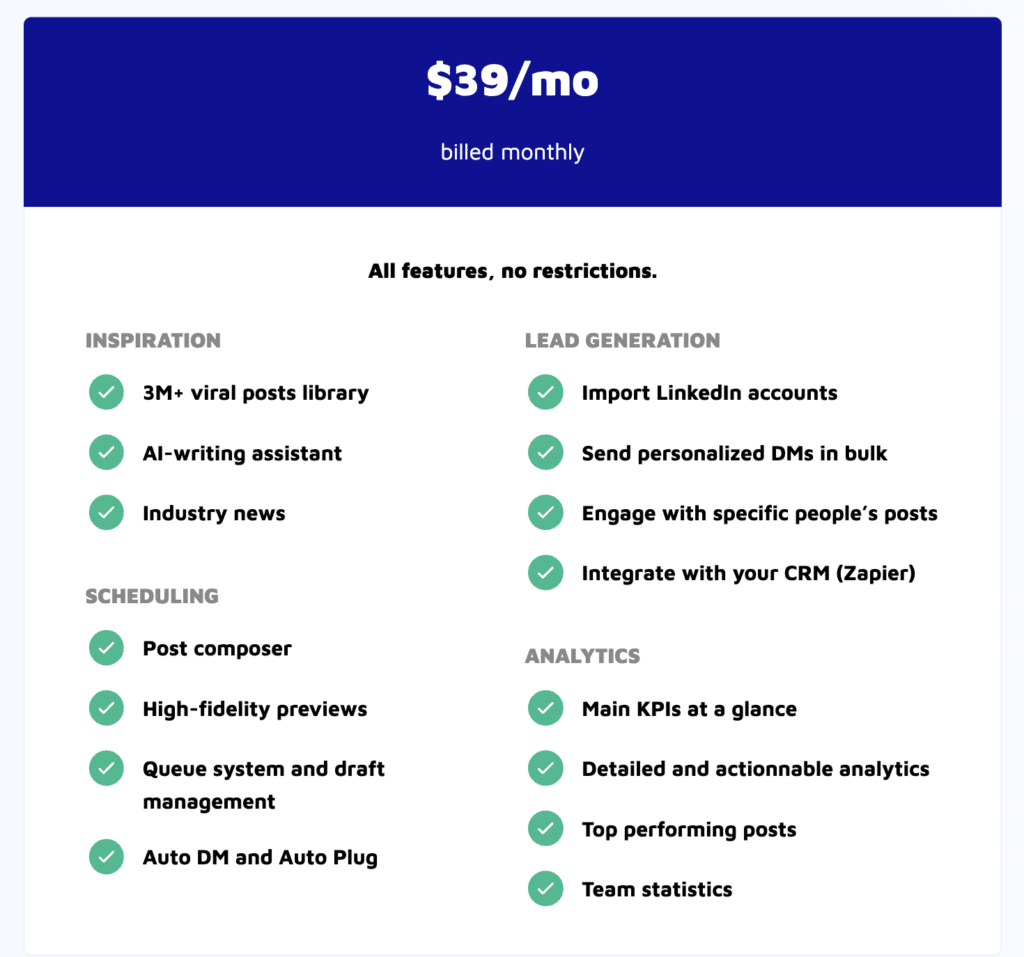The width and height of the screenshot is (1024, 957).
Task: Click Integrate with your CRM (Zapier) text
Action: (x=748, y=574)
